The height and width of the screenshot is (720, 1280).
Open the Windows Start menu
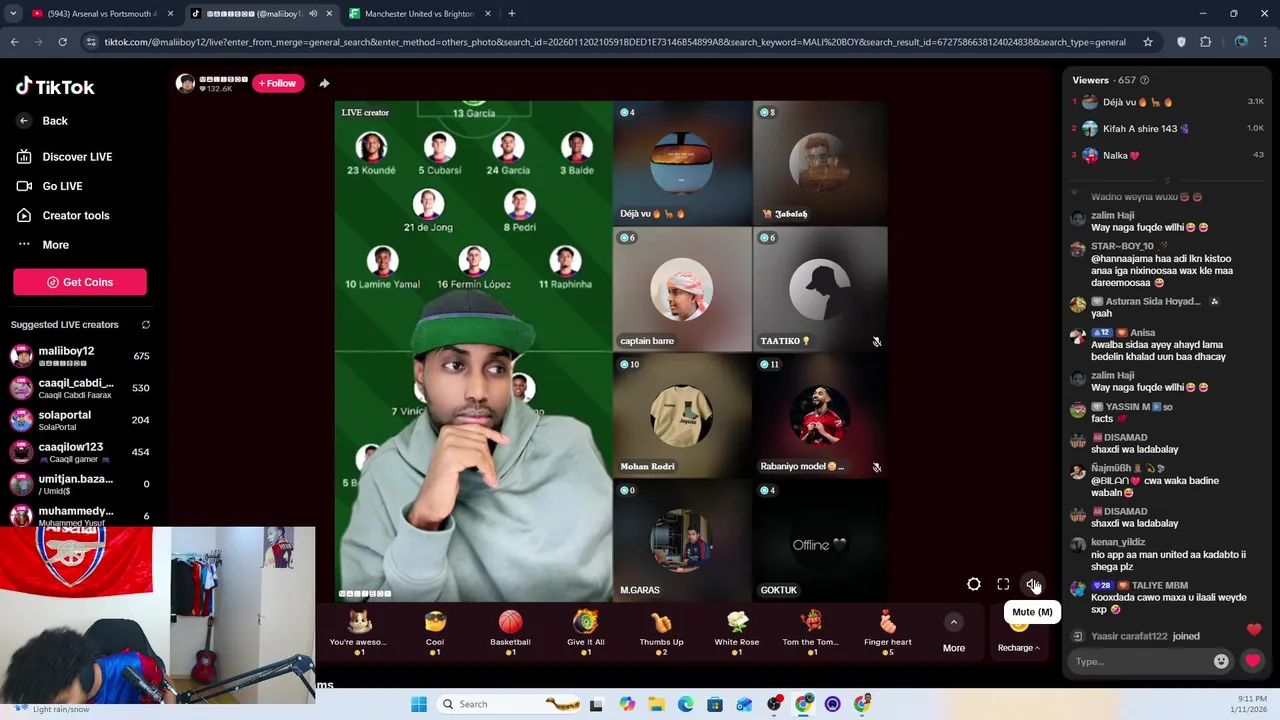419,704
